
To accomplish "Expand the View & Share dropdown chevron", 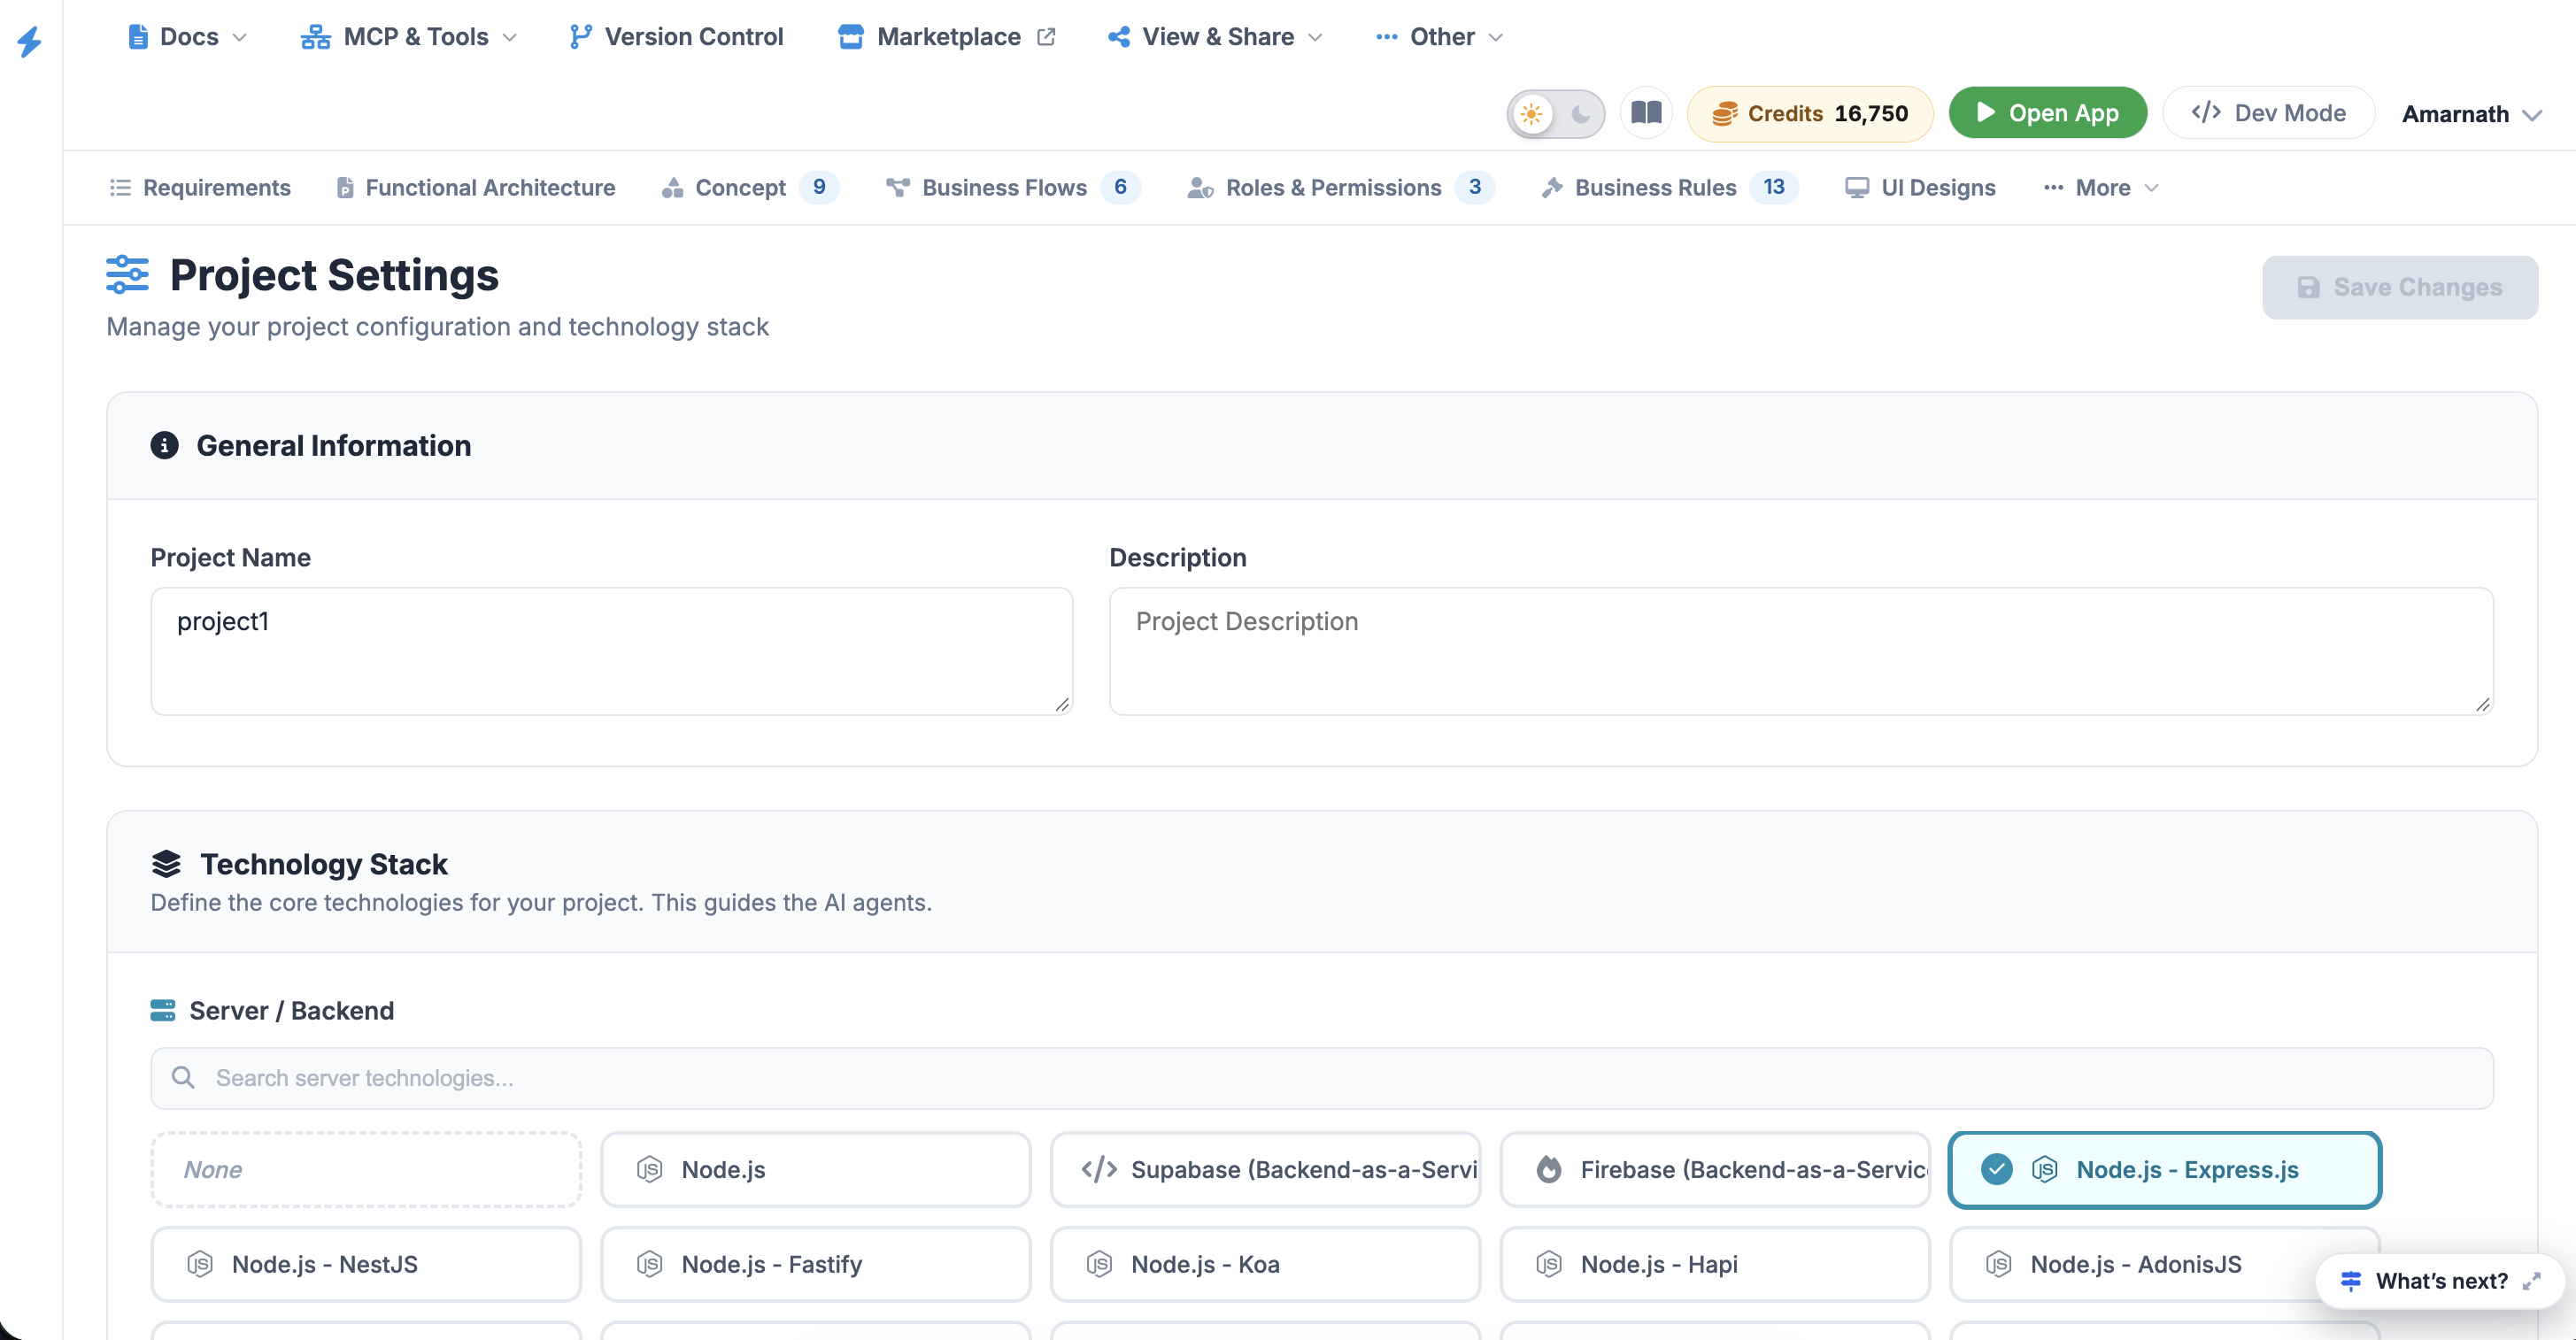I will pyautogui.click(x=1315, y=37).
